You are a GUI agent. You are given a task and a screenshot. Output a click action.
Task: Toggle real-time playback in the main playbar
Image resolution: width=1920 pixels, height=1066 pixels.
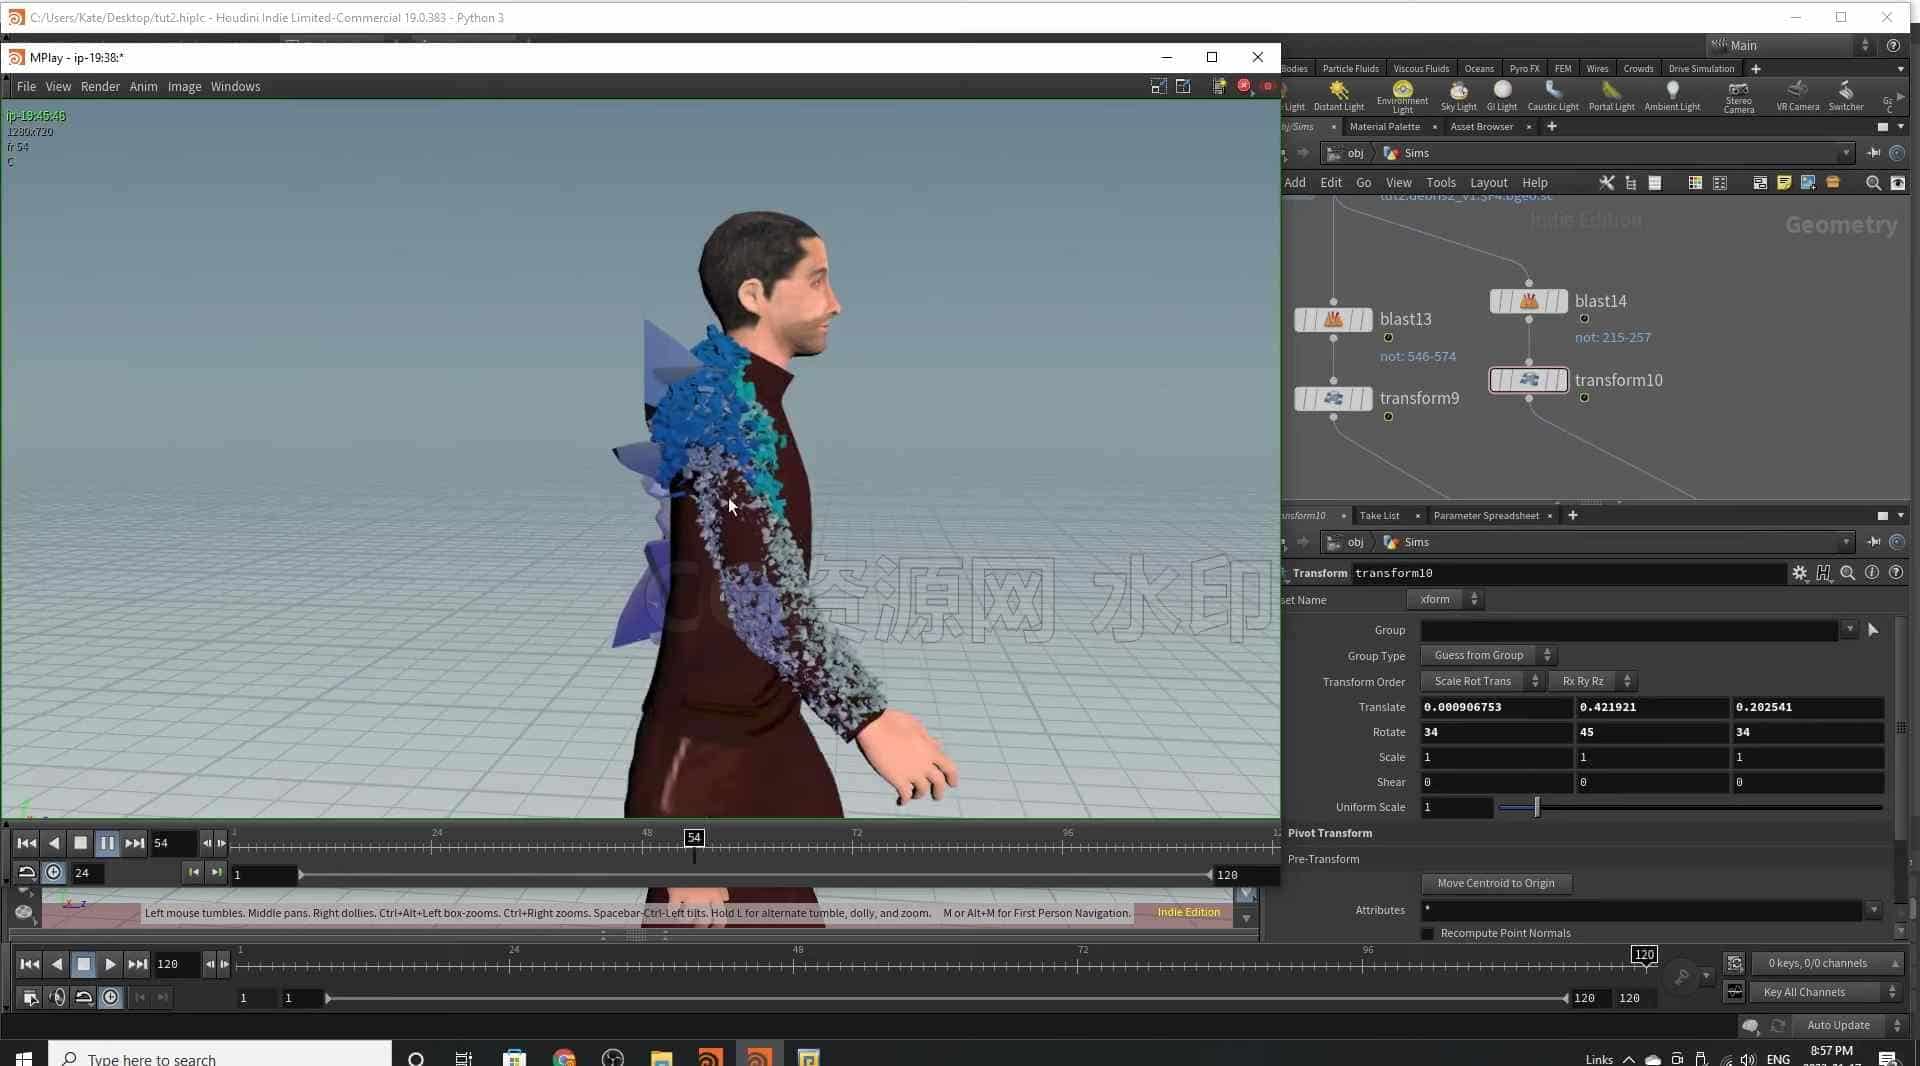click(110, 998)
